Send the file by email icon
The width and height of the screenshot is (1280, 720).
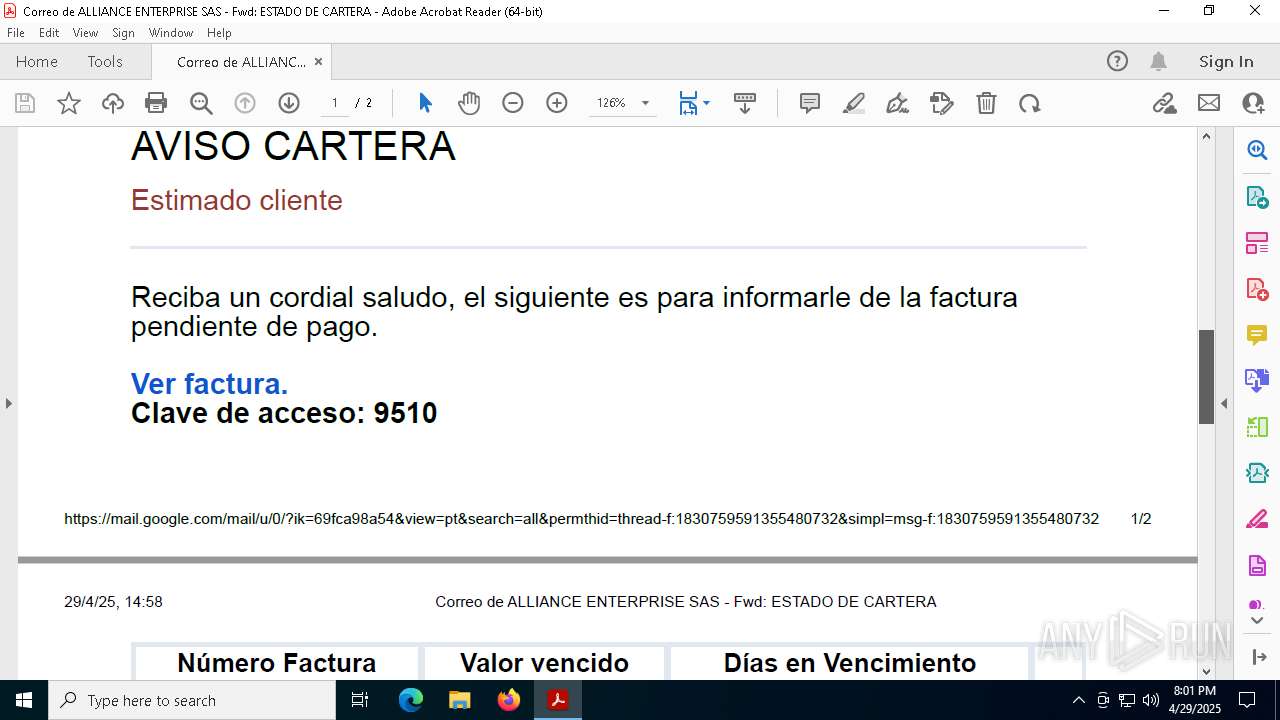[x=1209, y=103]
